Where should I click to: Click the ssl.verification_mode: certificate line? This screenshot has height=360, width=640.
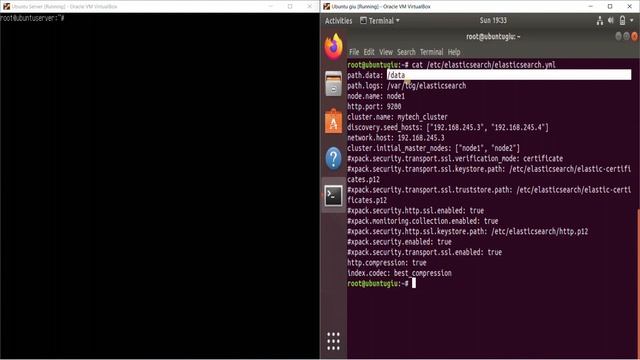455,159
